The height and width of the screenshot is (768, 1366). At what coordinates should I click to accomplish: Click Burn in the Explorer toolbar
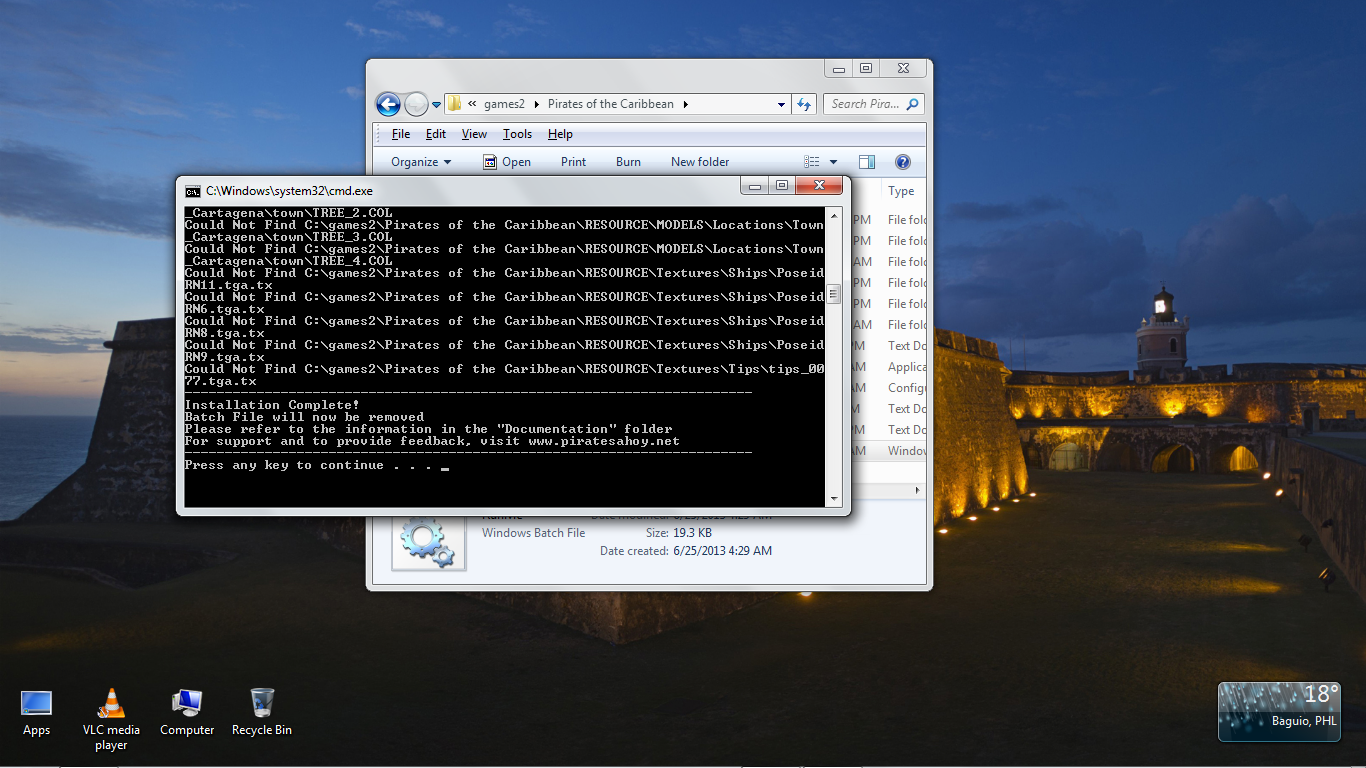pyautogui.click(x=628, y=162)
